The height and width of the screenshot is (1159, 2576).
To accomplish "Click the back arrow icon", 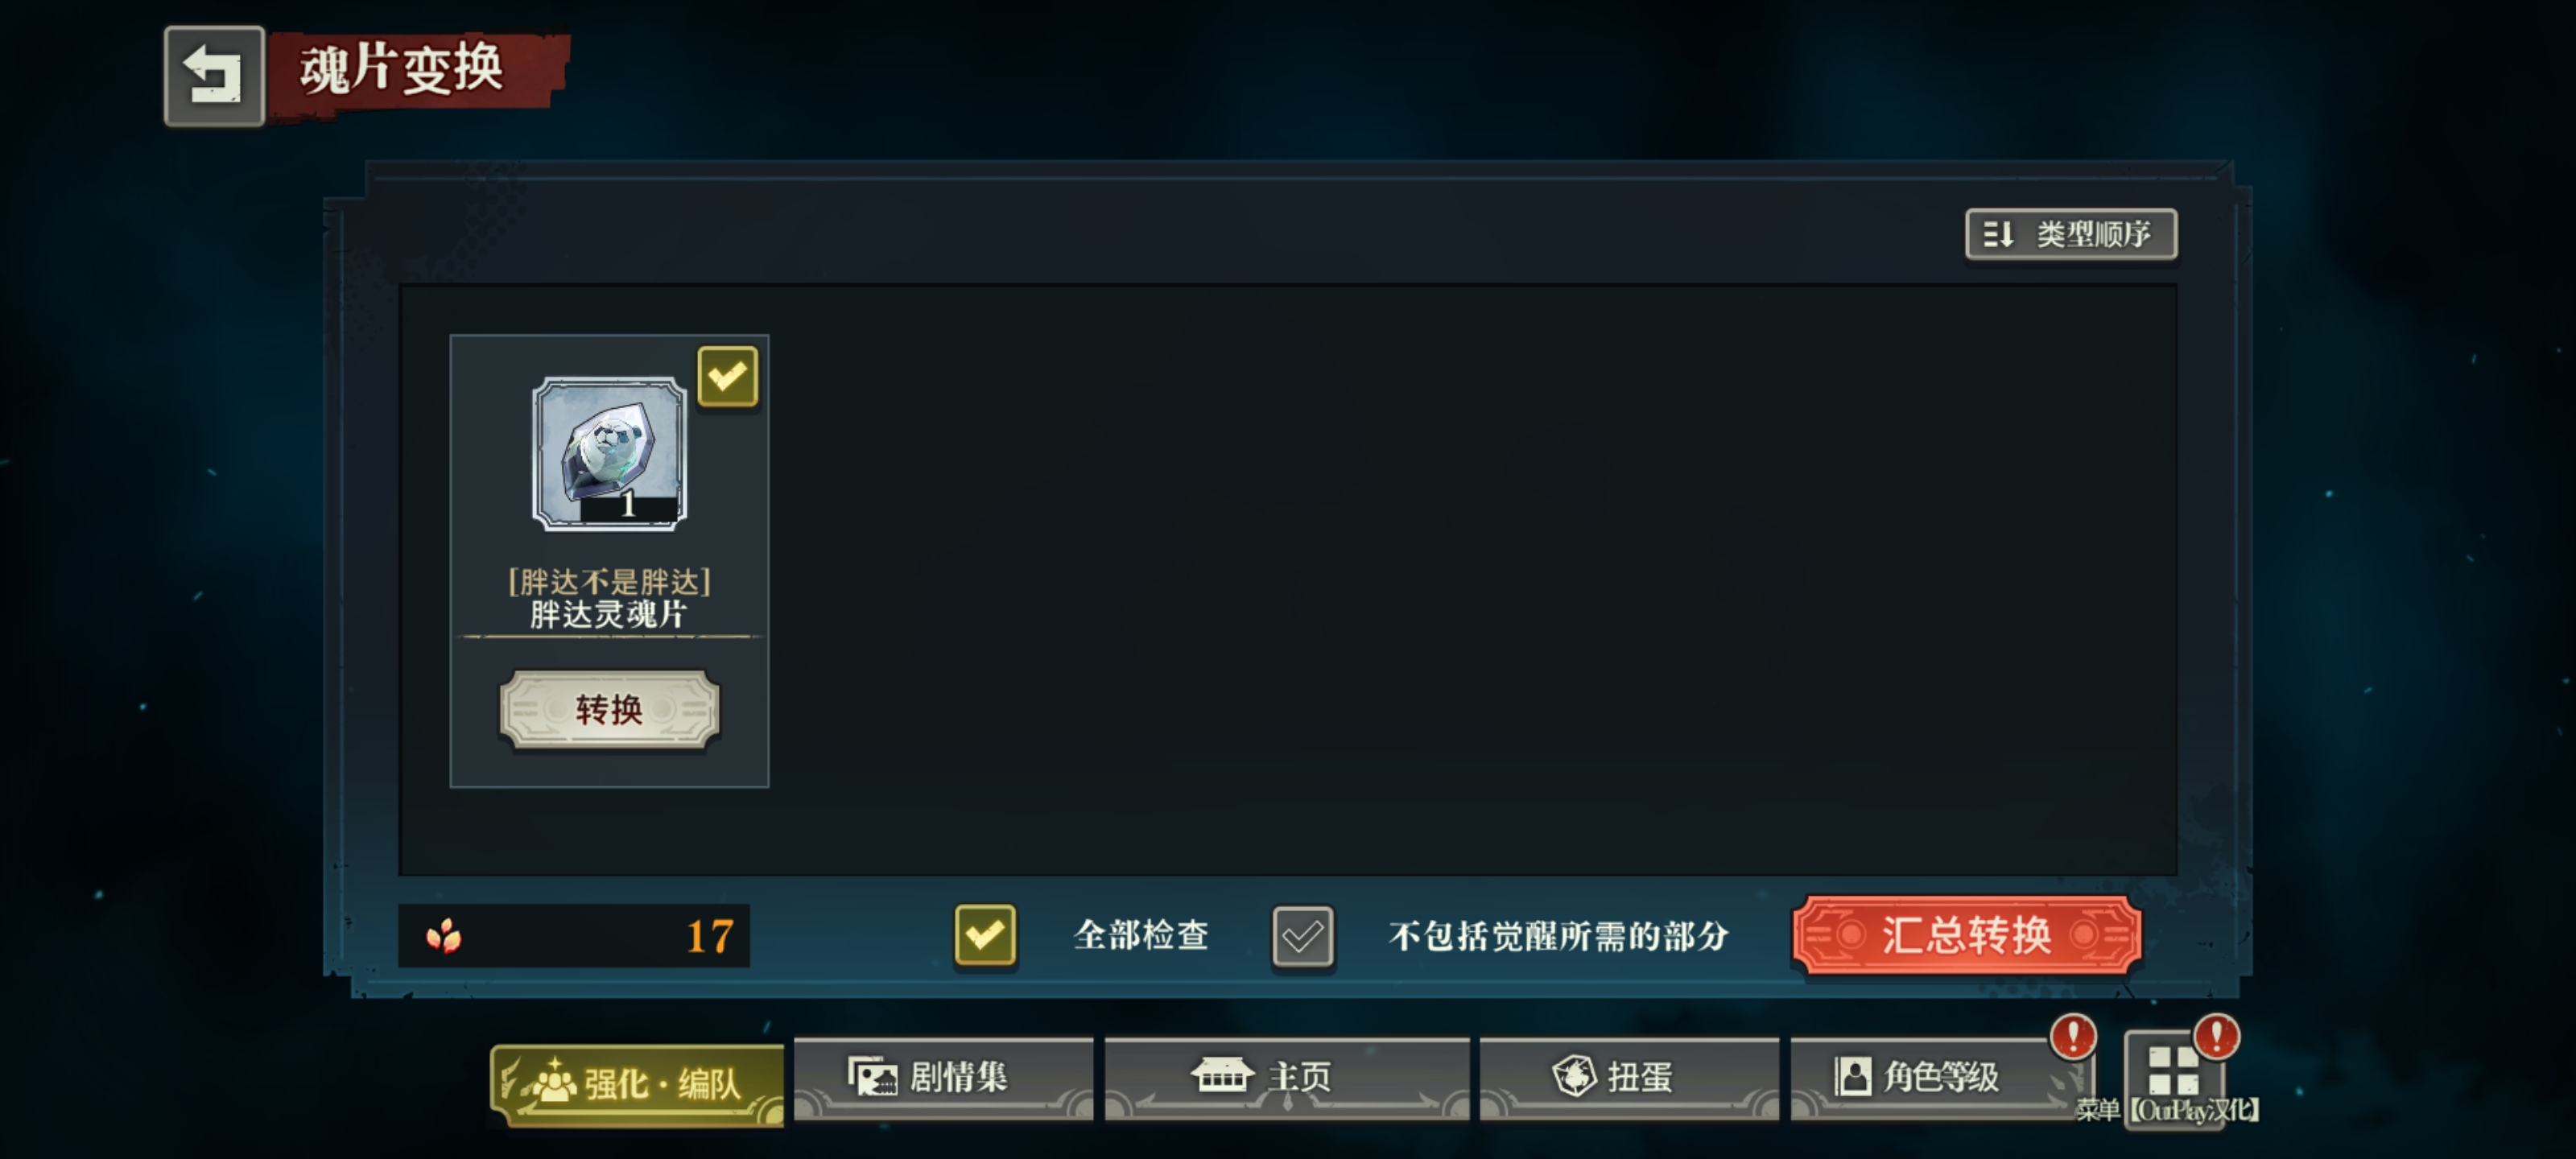I will [x=214, y=76].
